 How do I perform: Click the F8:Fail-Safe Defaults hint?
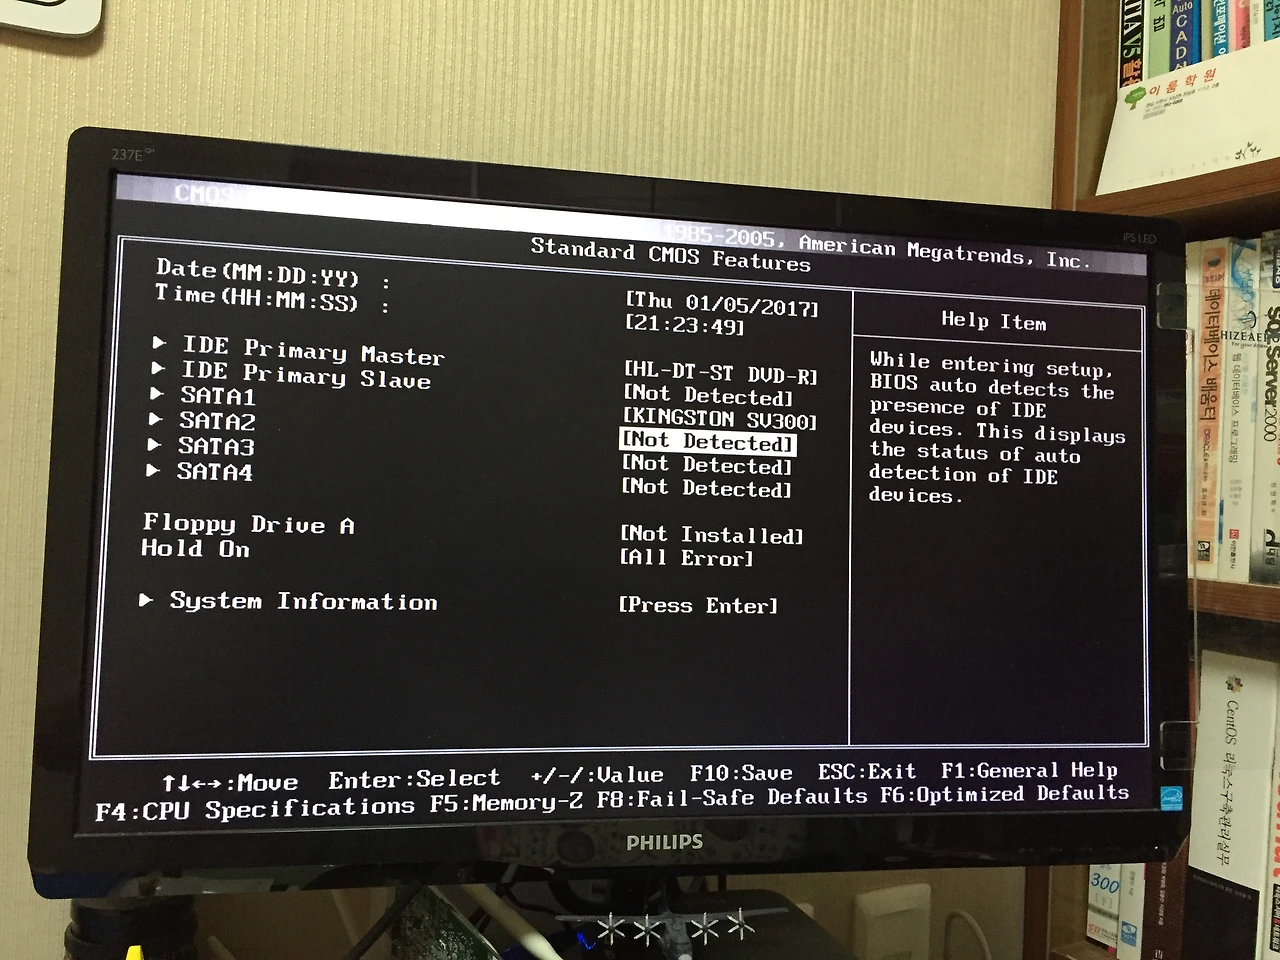(732, 798)
